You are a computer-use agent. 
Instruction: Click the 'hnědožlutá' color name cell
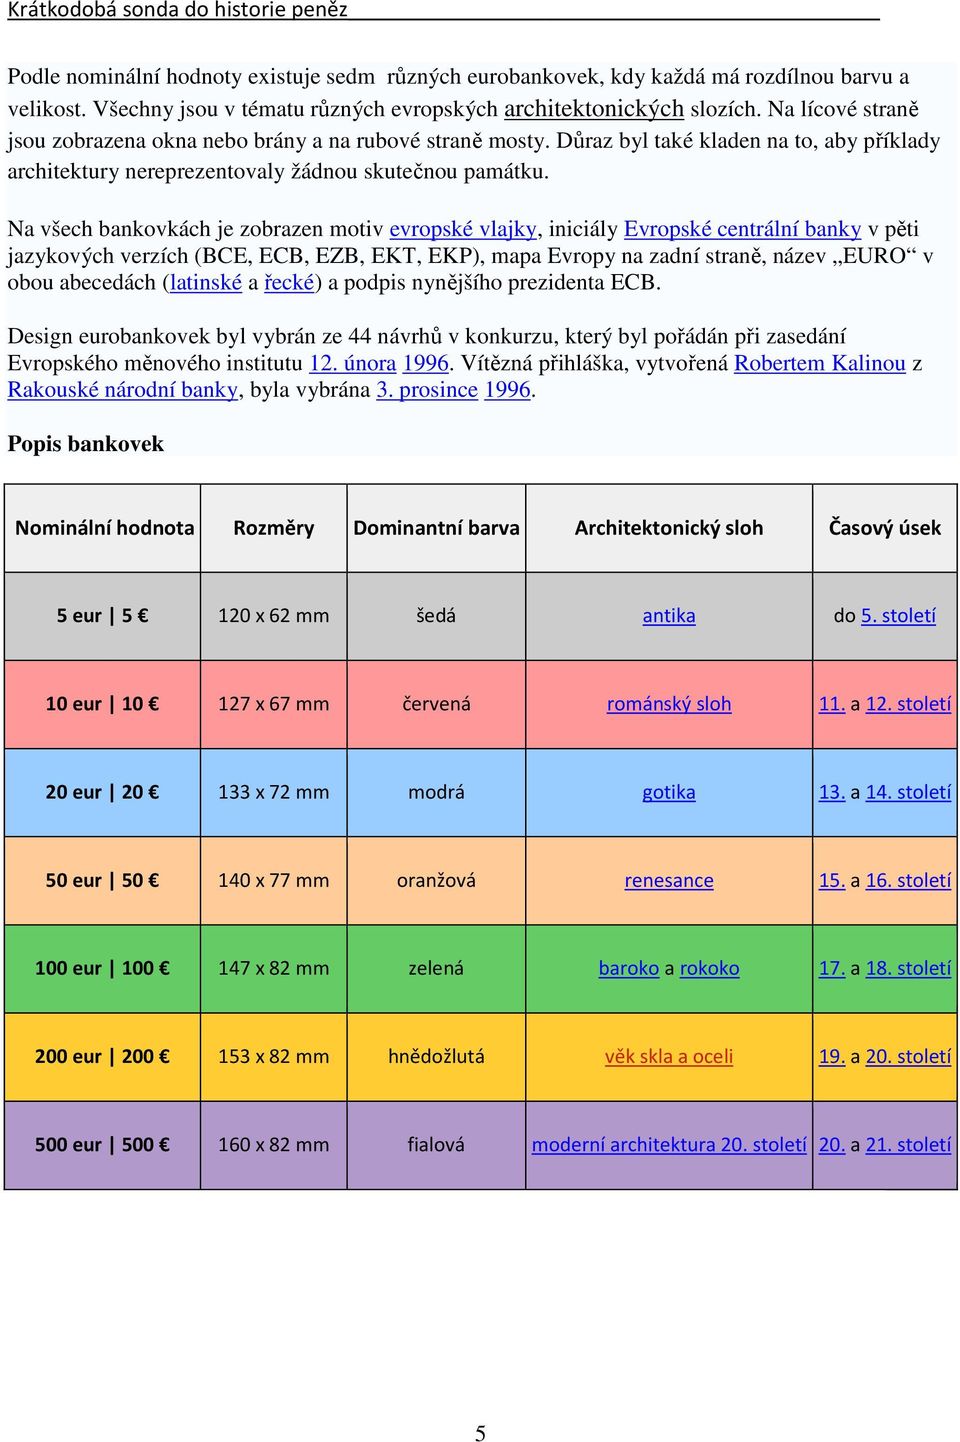pyautogui.click(x=436, y=1056)
